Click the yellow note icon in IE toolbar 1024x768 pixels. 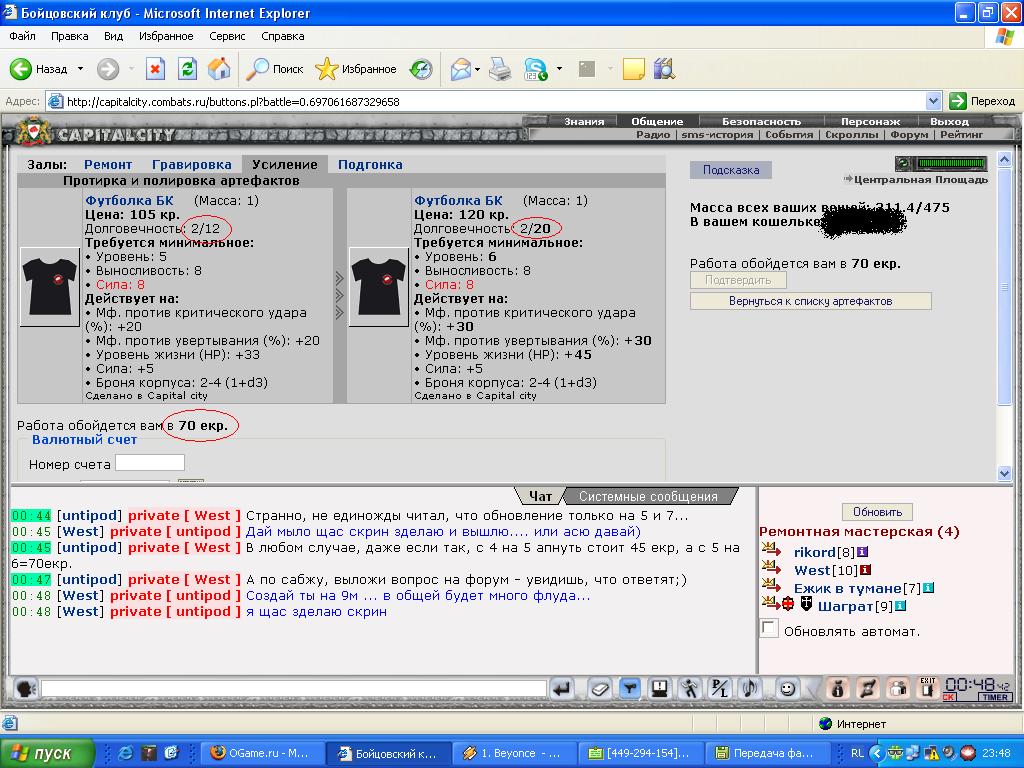(633, 69)
